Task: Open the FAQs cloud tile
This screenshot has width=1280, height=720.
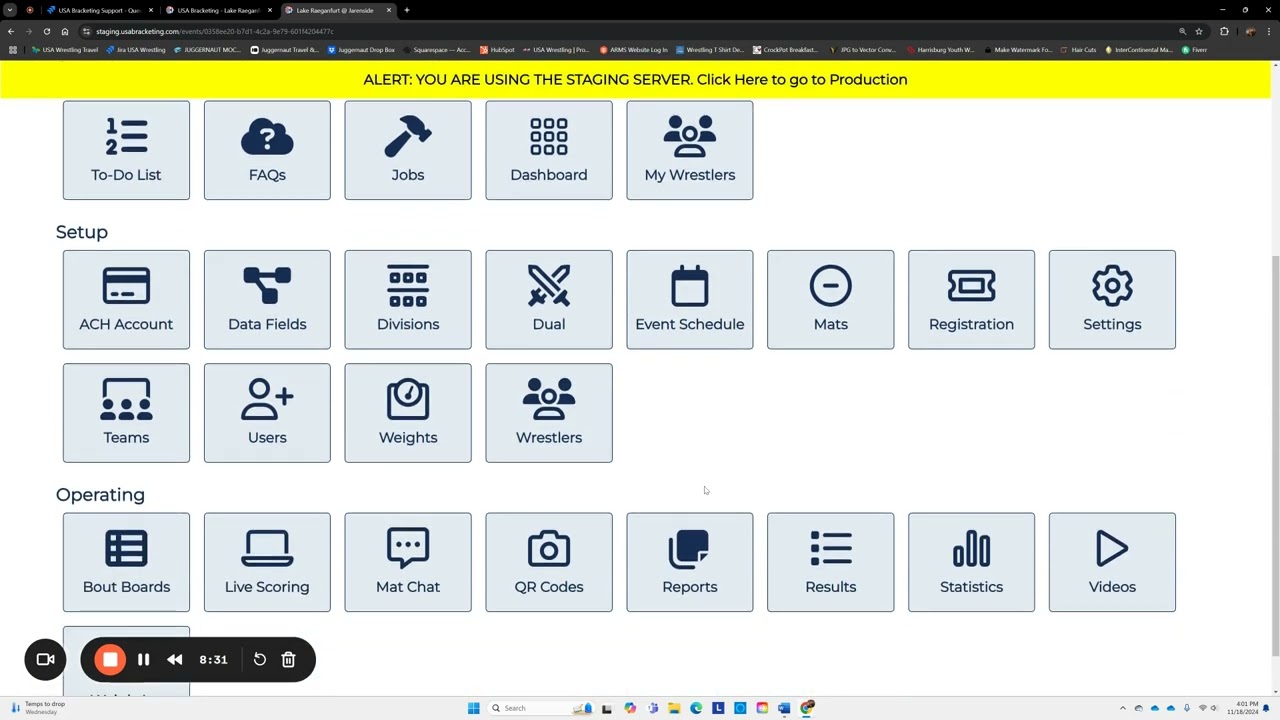Action: point(267,150)
